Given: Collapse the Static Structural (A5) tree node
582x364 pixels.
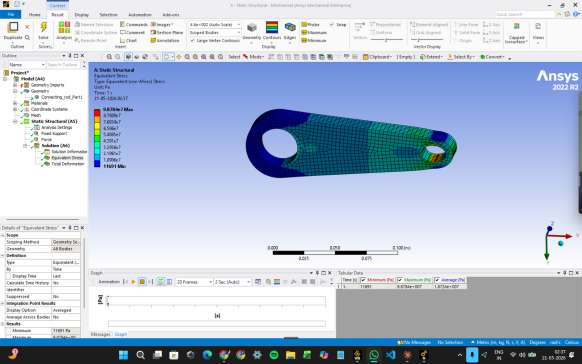Looking at the screenshot, I should click(15, 121).
